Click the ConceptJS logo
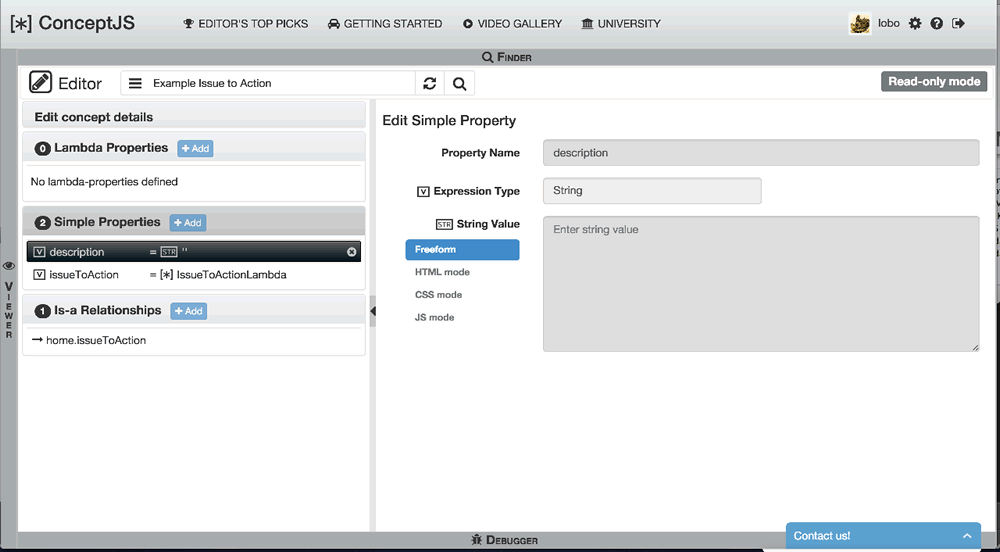 (x=73, y=24)
